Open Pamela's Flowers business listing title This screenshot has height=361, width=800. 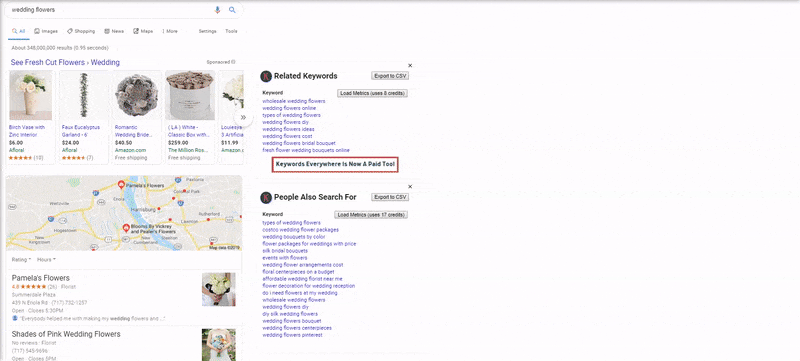41,278
